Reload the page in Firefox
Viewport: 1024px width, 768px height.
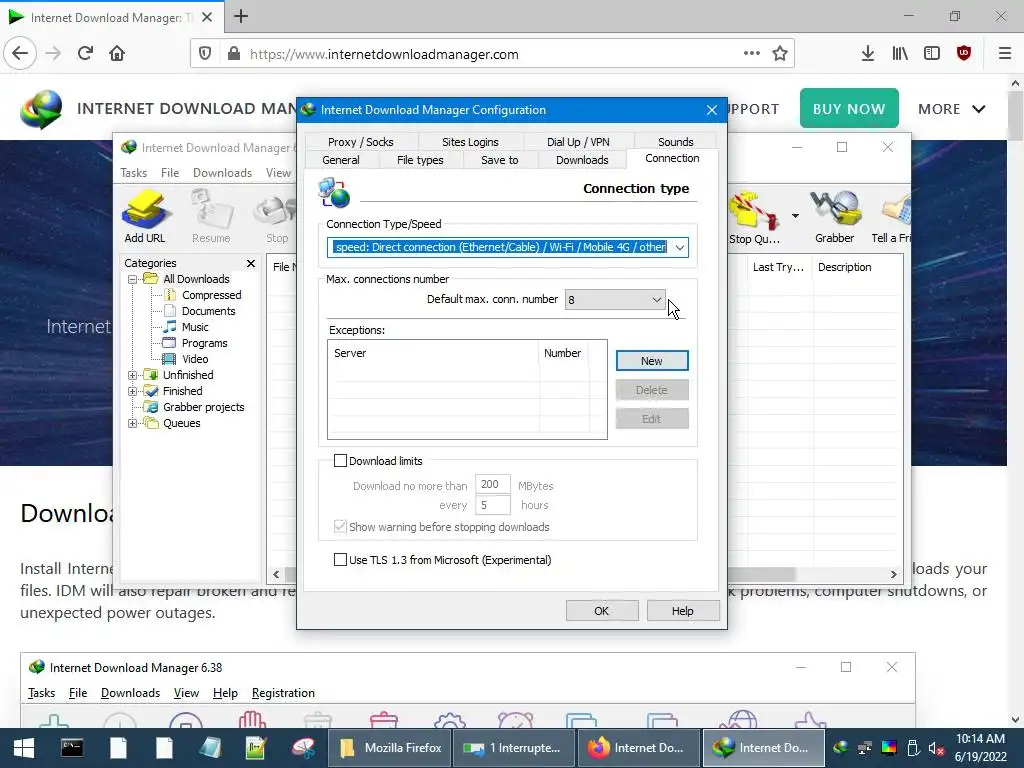[x=85, y=54]
